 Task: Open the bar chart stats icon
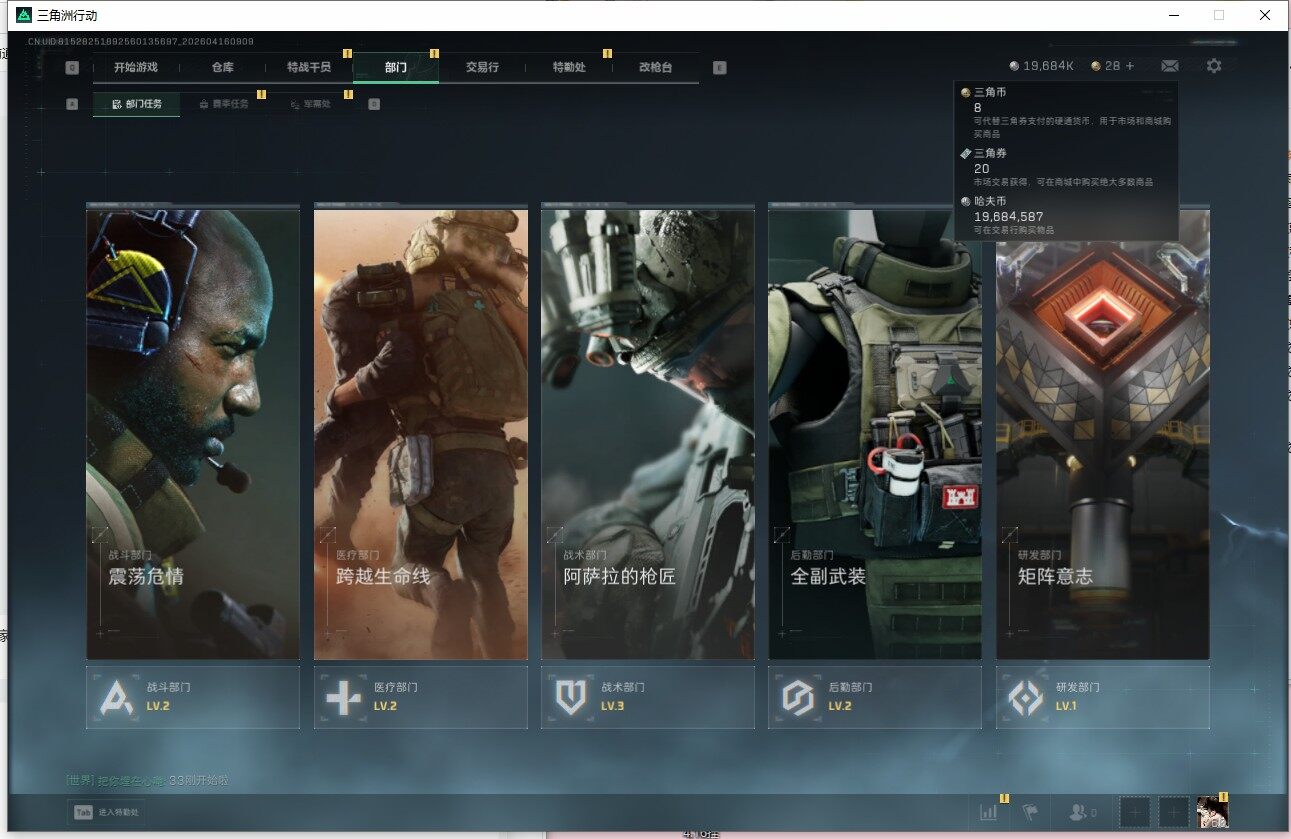pyautogui.click(x=989, y=812)
